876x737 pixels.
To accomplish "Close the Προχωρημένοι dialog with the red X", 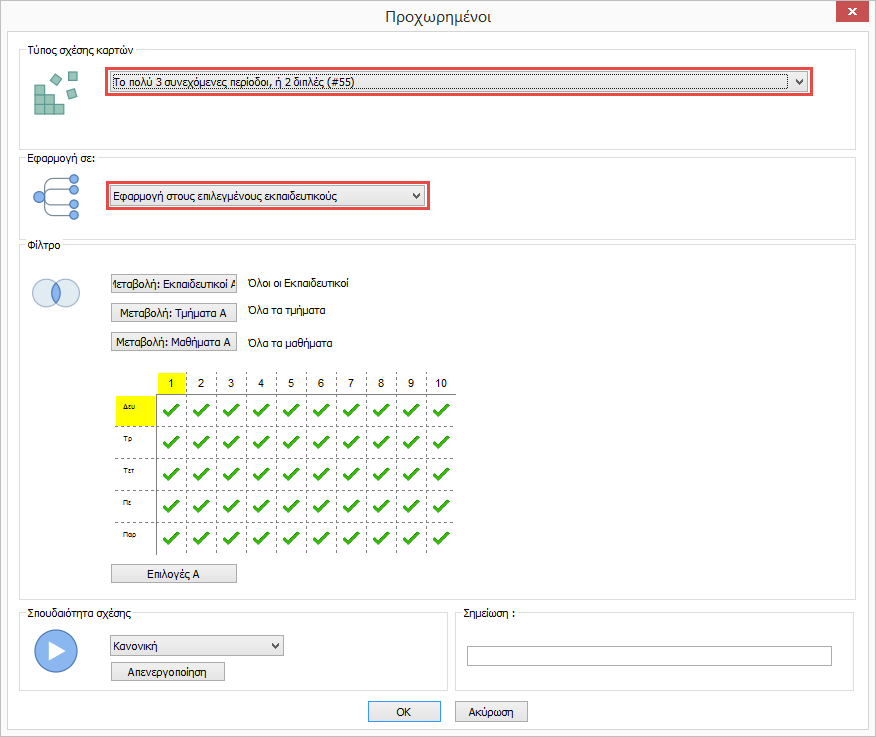I will (851, 13).
